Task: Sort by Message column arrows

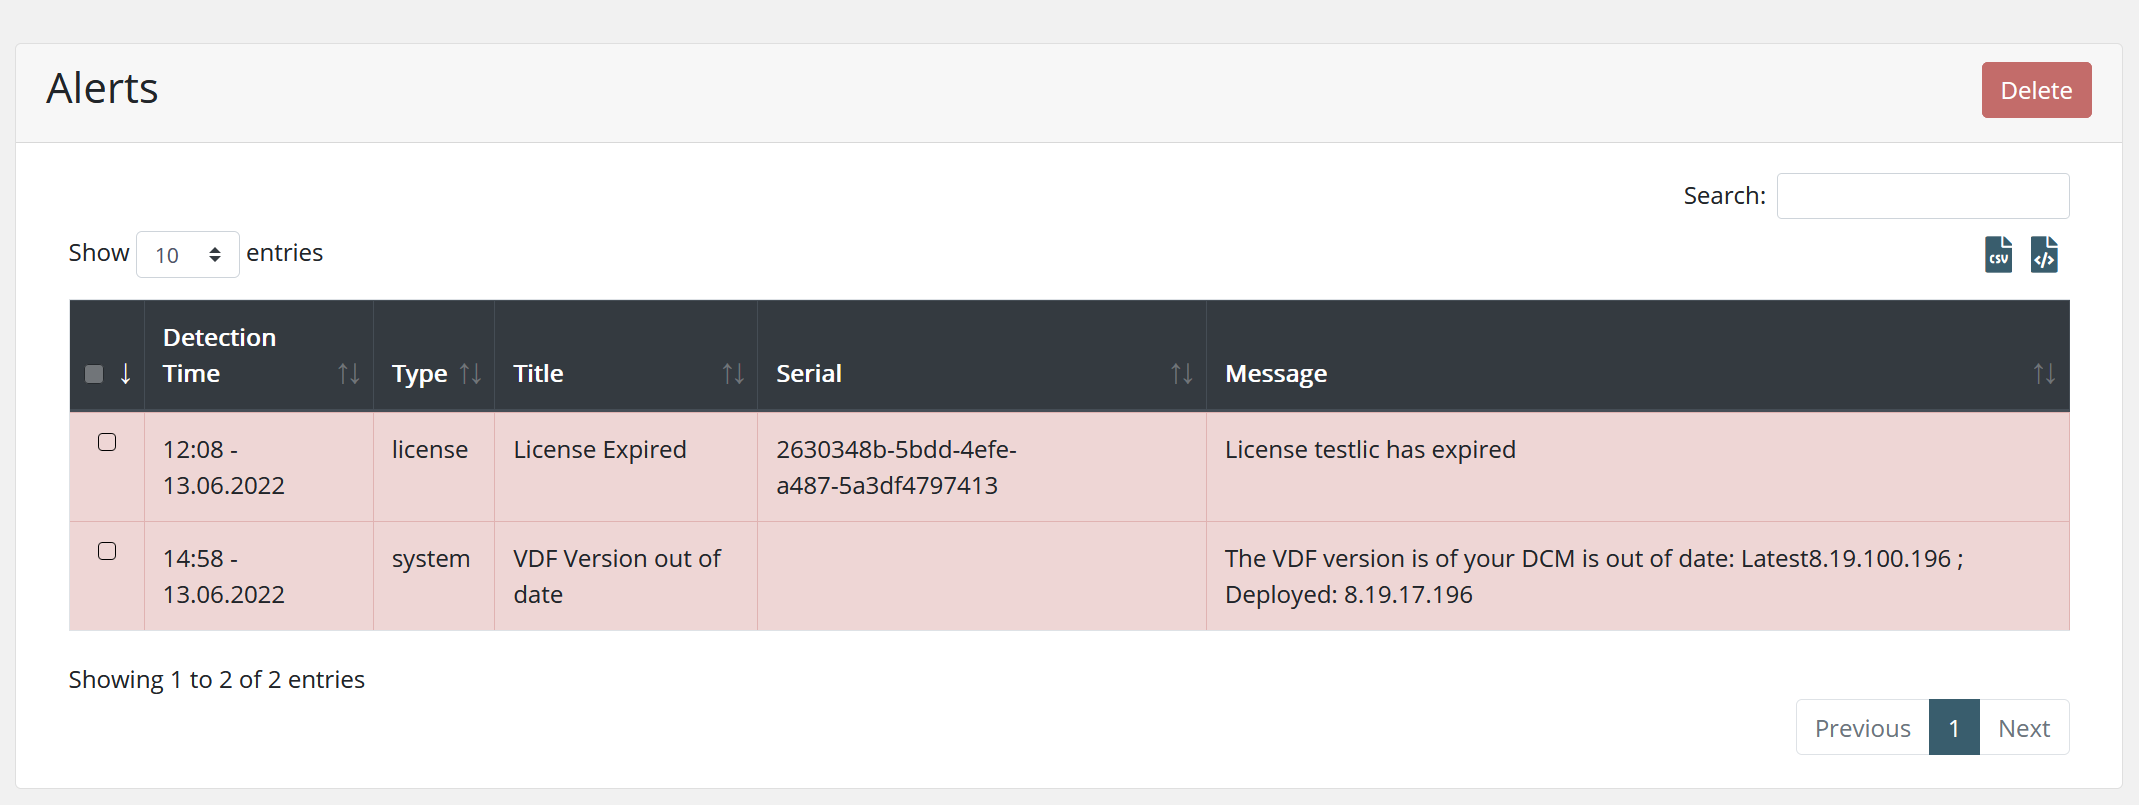Action: click(x=2044, y=374)
